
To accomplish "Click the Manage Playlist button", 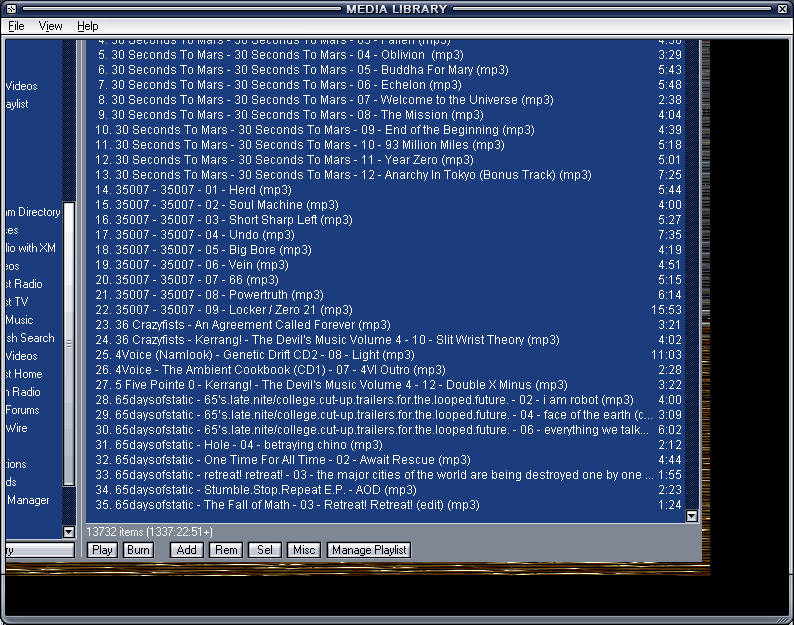I will 369,550.
